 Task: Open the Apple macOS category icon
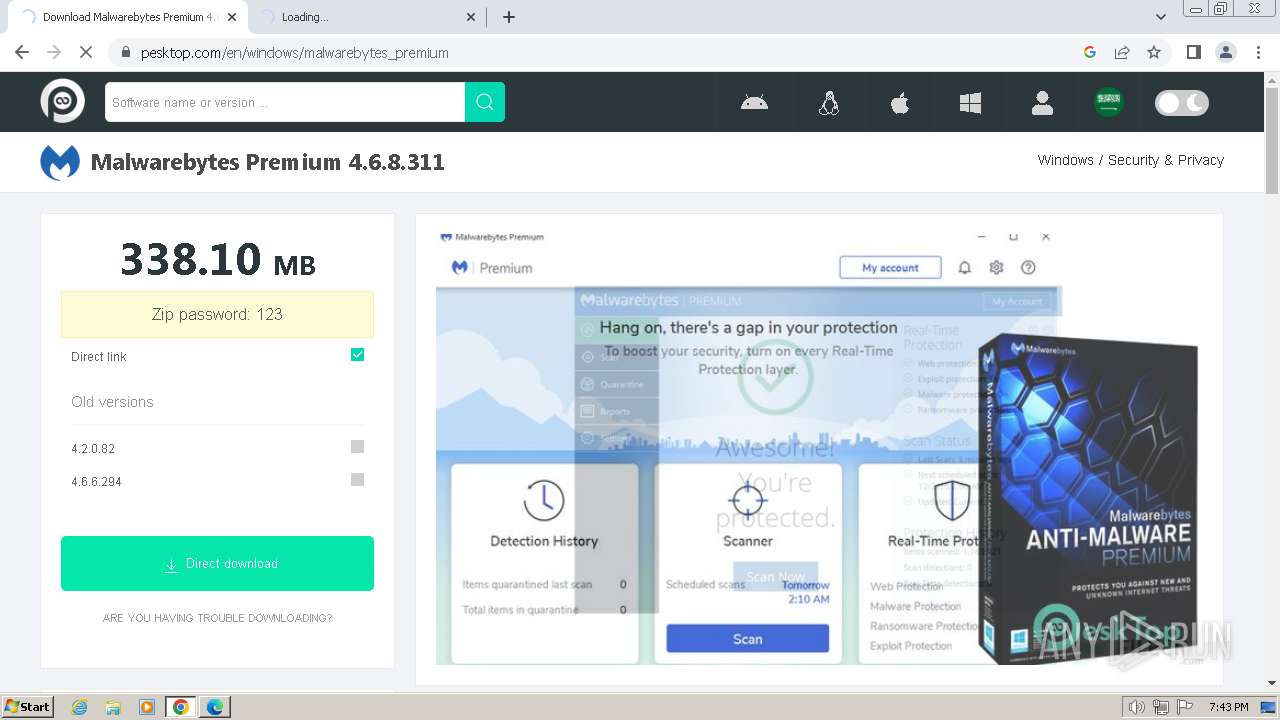[900, 102]
